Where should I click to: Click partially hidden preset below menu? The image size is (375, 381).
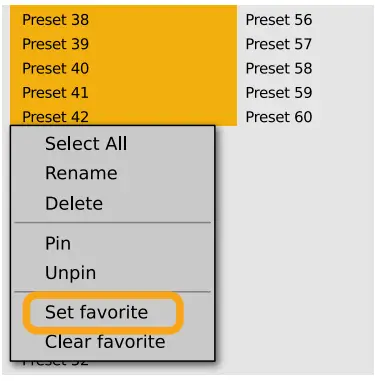55,364
